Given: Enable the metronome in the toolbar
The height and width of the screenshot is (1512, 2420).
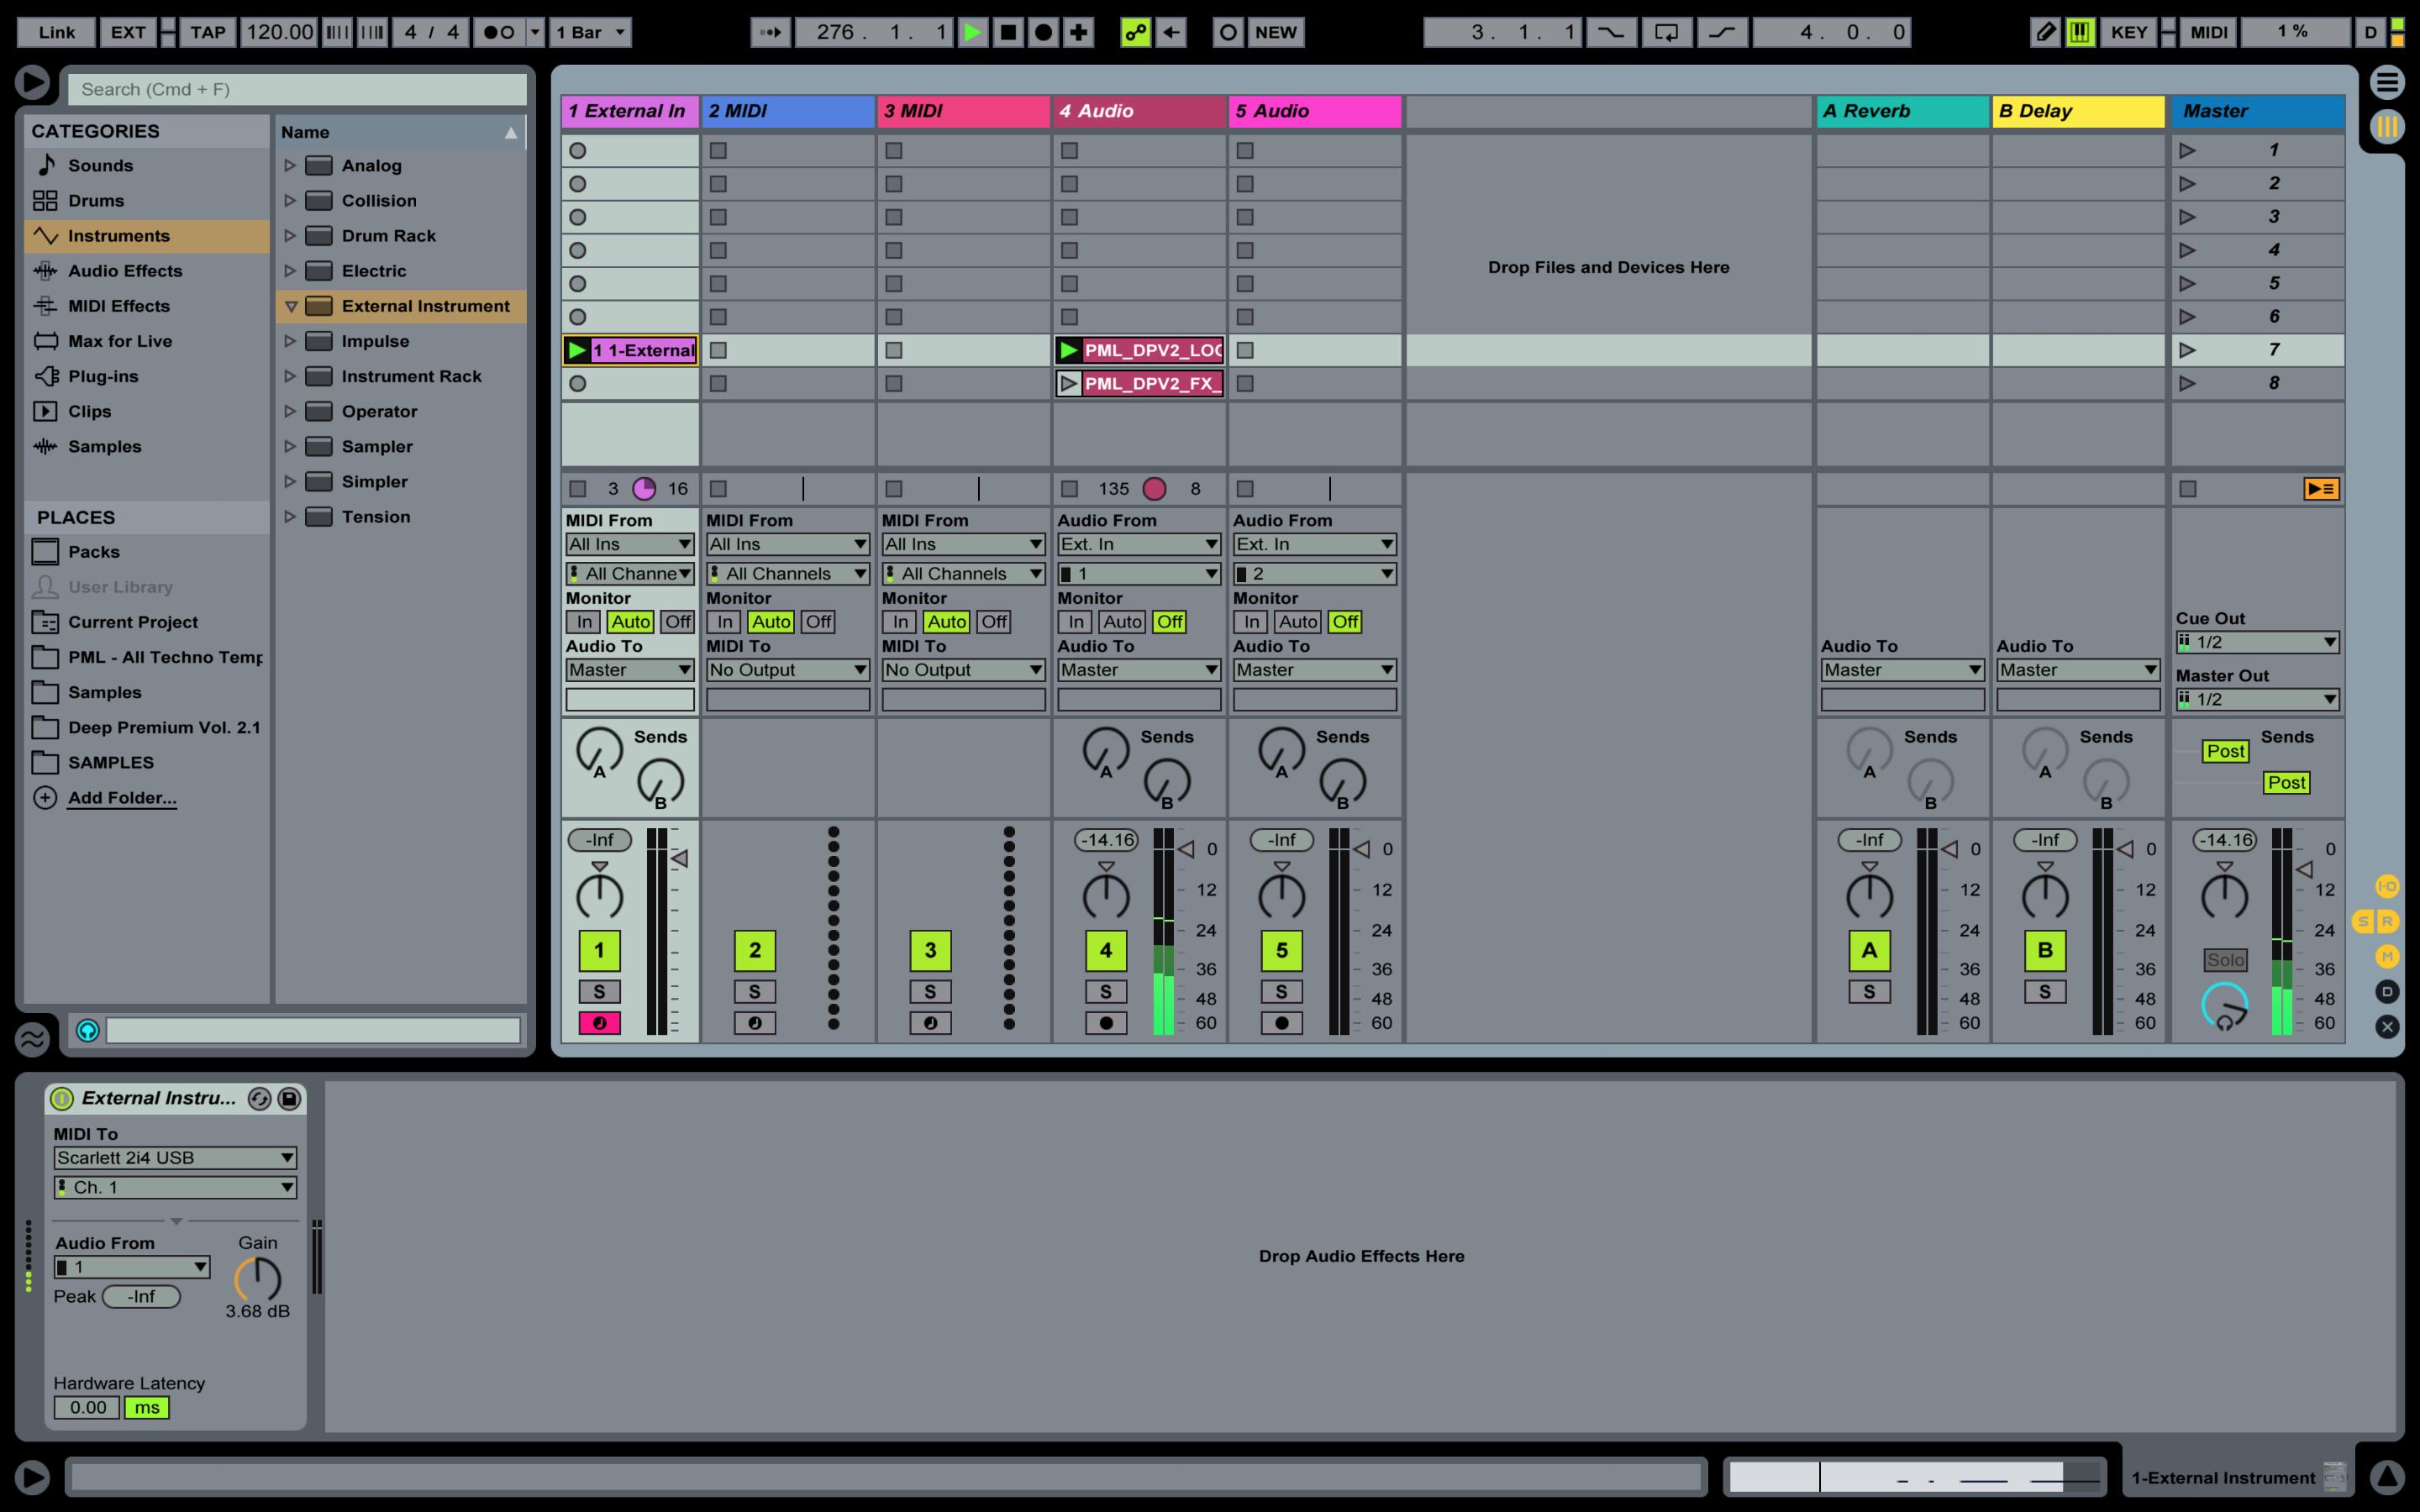Looking at the screenshot, I should [500, 31].
